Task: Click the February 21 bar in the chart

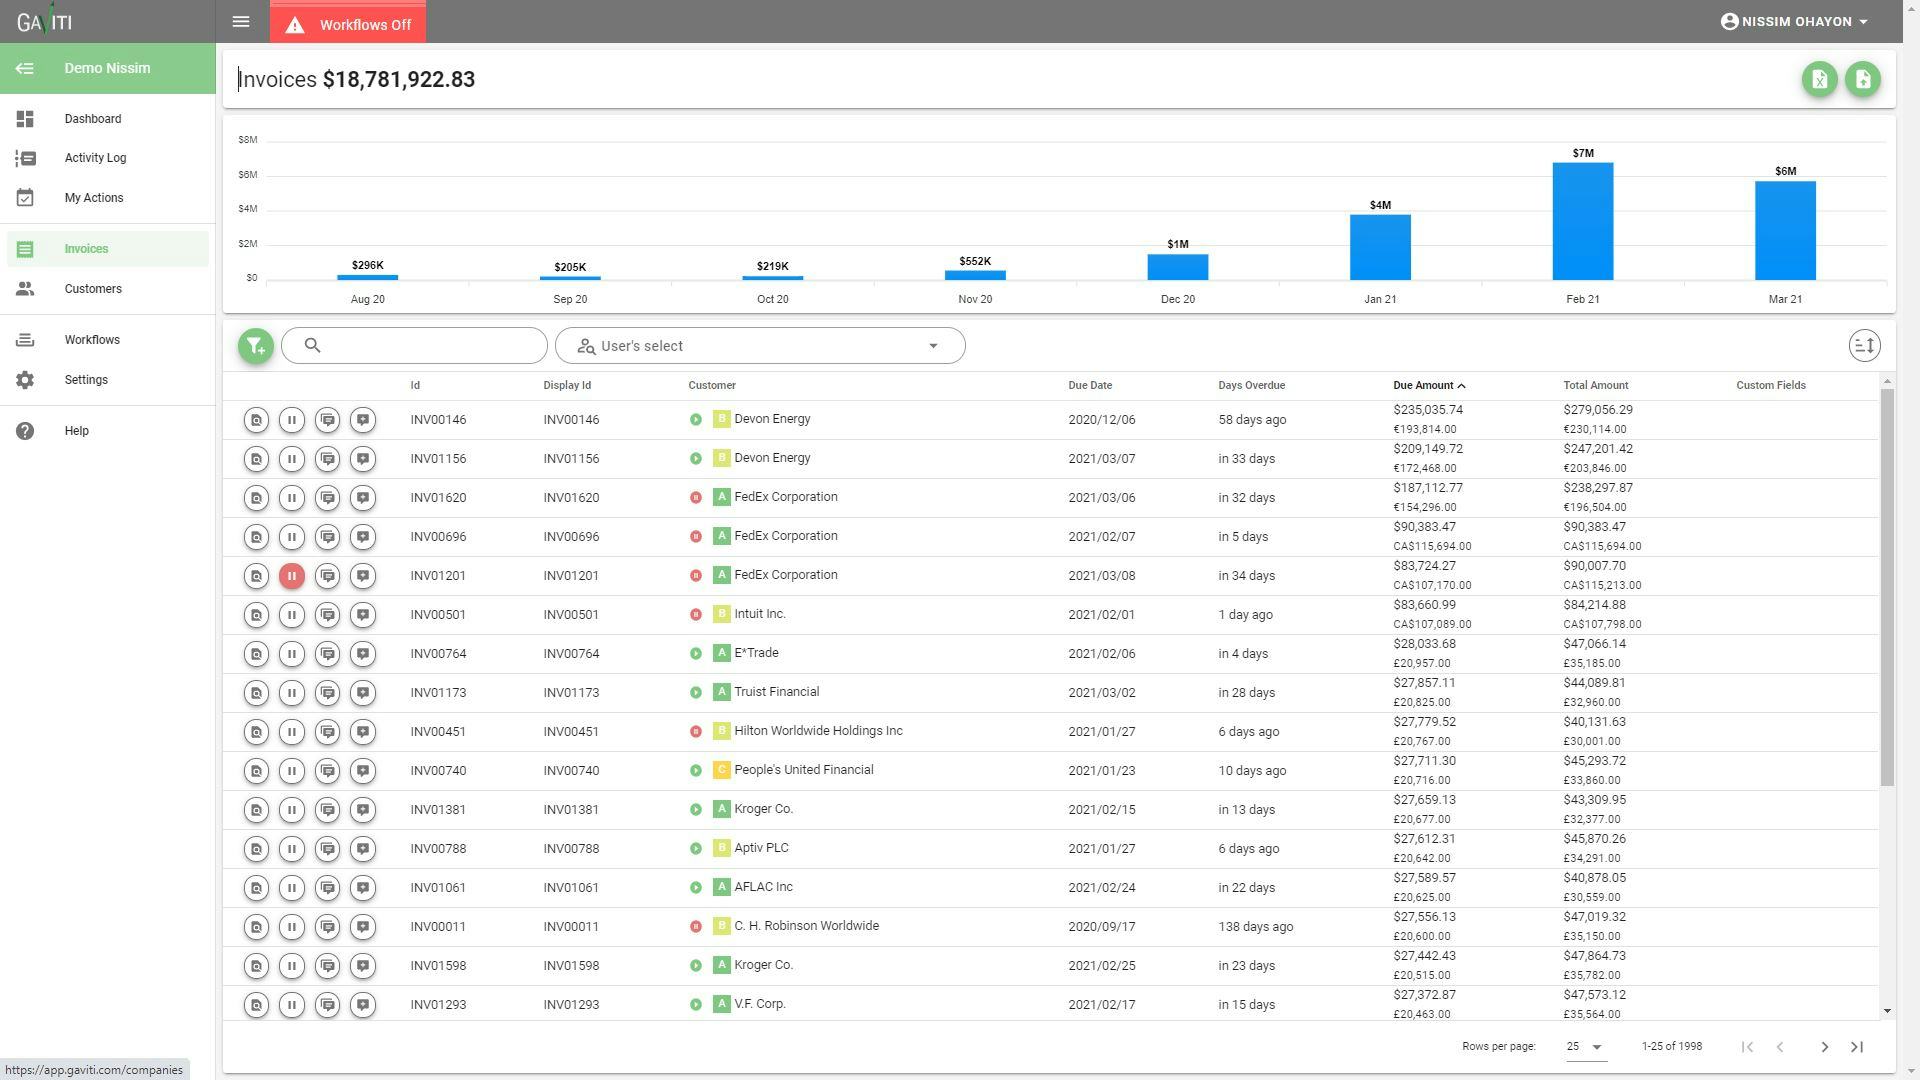Action: pos(1582,222)
